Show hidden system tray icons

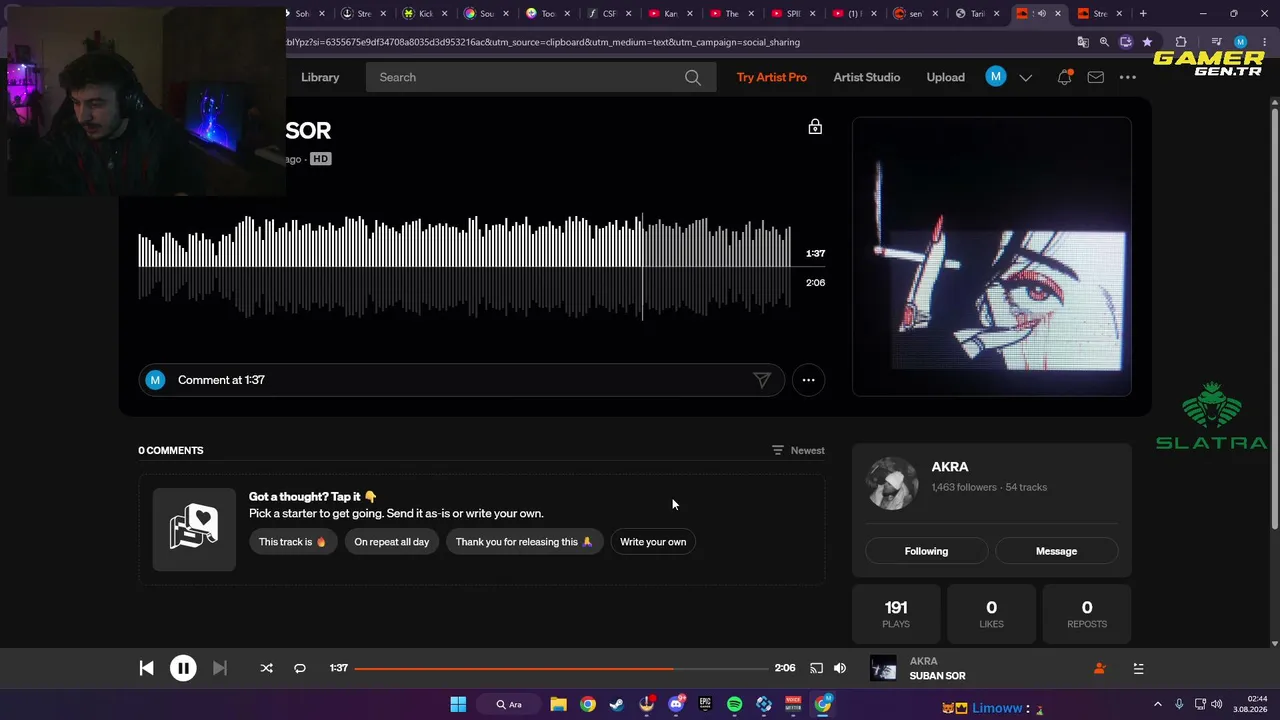click(x=1158, y=704)
